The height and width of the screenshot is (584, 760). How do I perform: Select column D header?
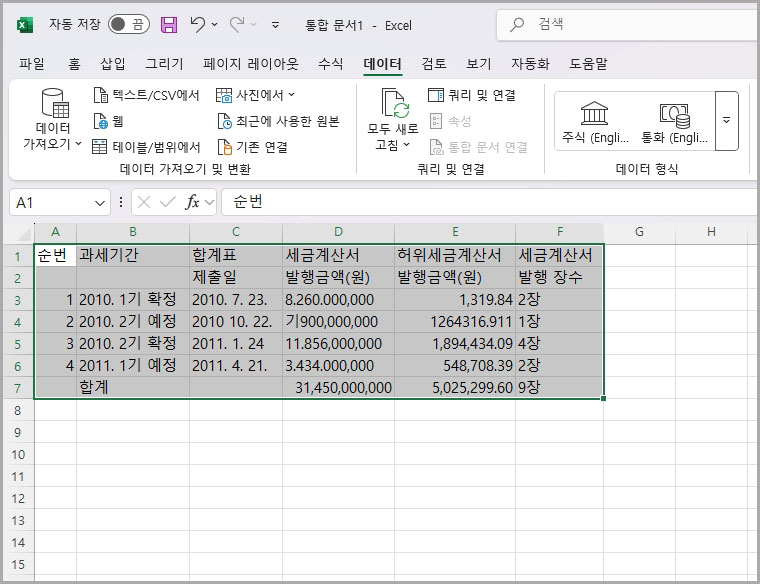[338, 232]
